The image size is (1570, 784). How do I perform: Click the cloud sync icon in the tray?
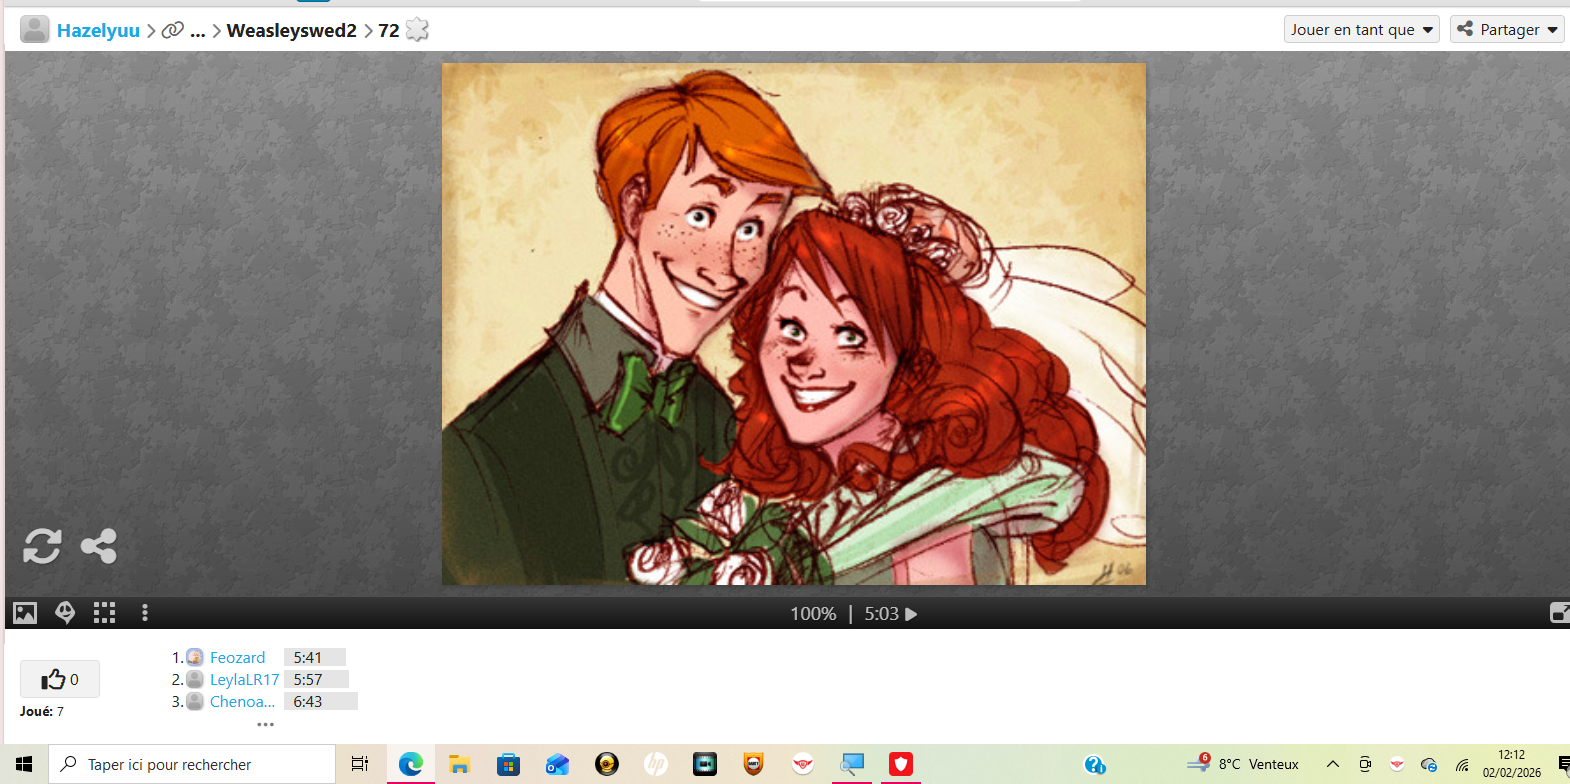1428,765
